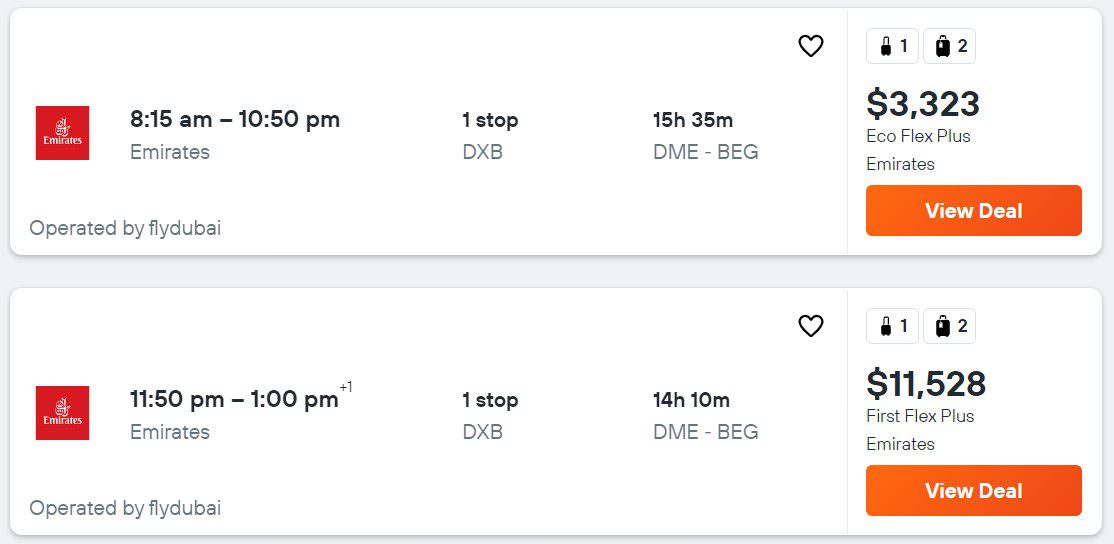Open the 1 stop details for 15h 35m flight
The image size is (1114, 544).
coord(490,120)
